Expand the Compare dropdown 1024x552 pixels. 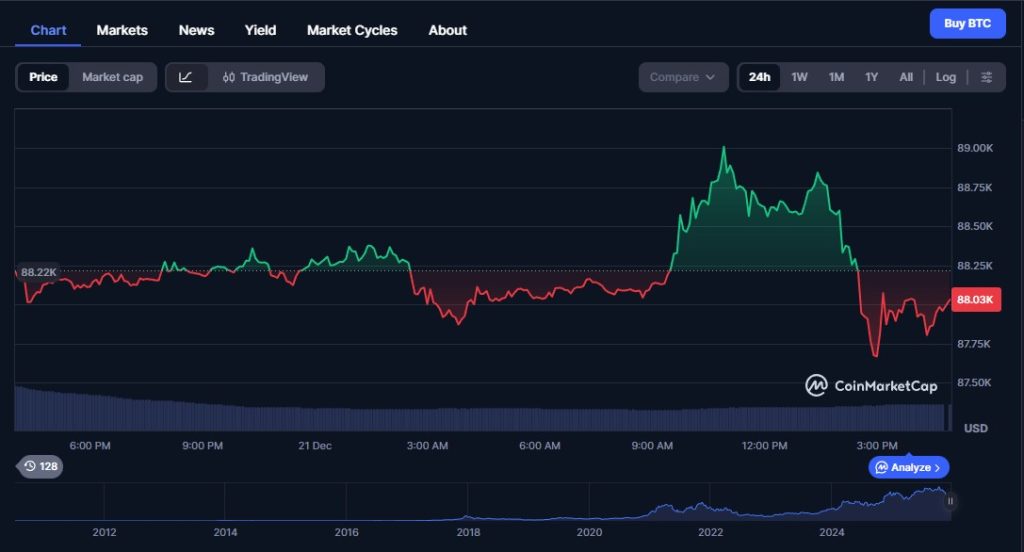683,77
